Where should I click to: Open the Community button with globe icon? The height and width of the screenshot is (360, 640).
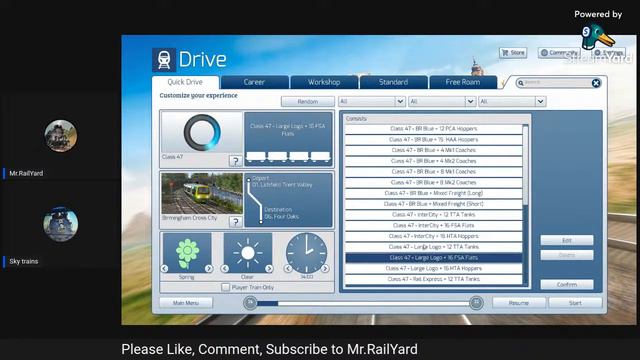[x=559, y=53]
